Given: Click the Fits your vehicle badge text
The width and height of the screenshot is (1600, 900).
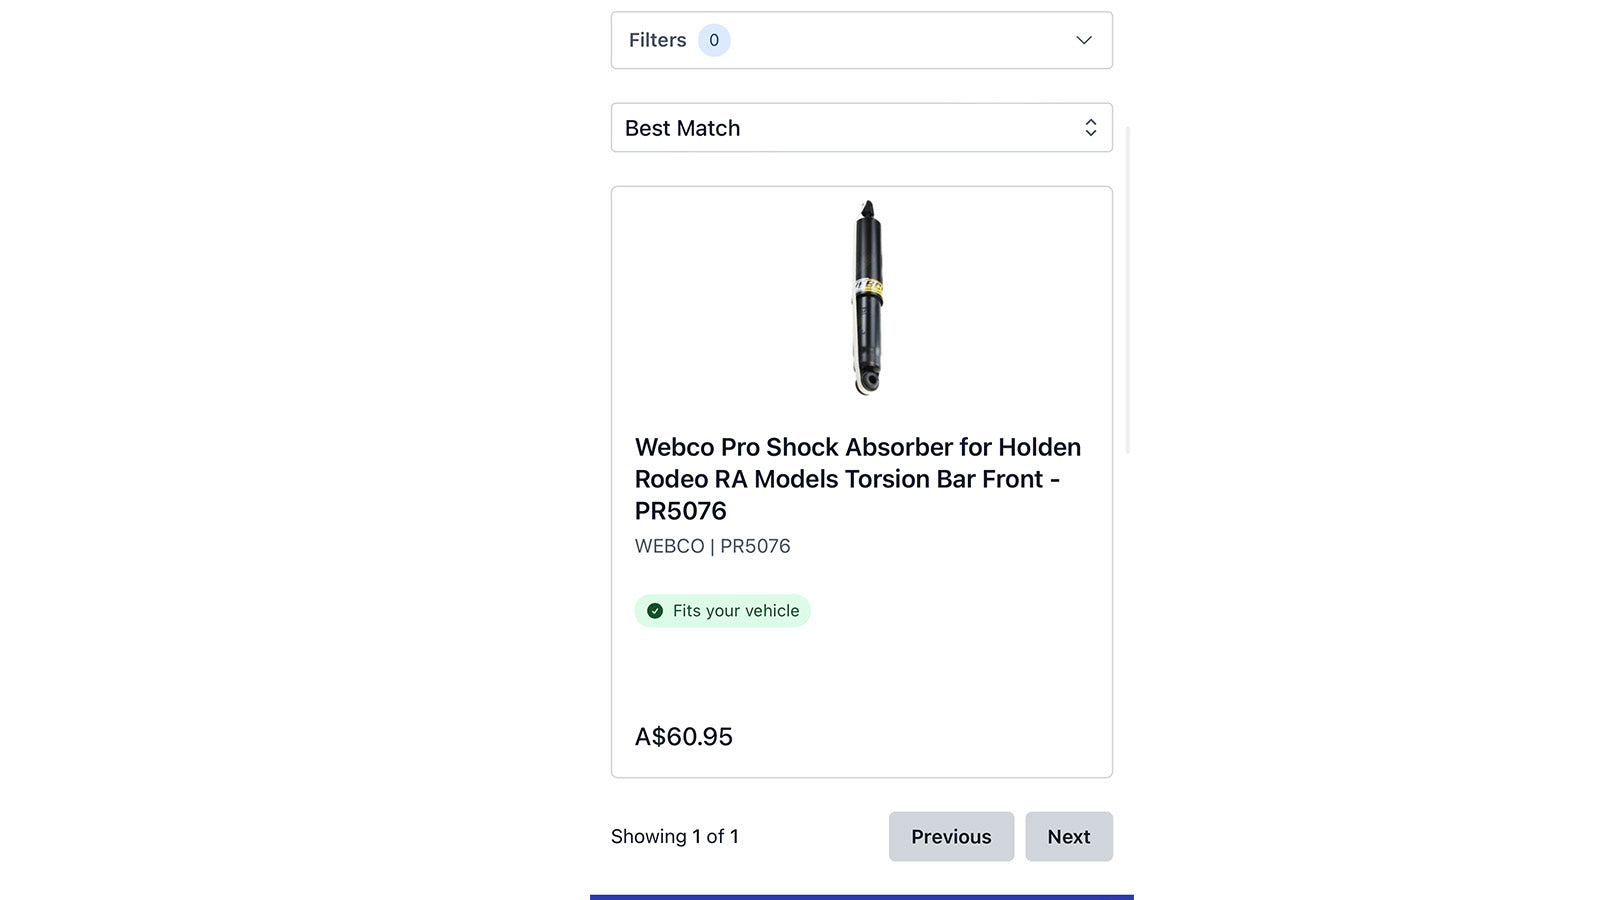Looking at the screenshot, I should click(736, 611).
